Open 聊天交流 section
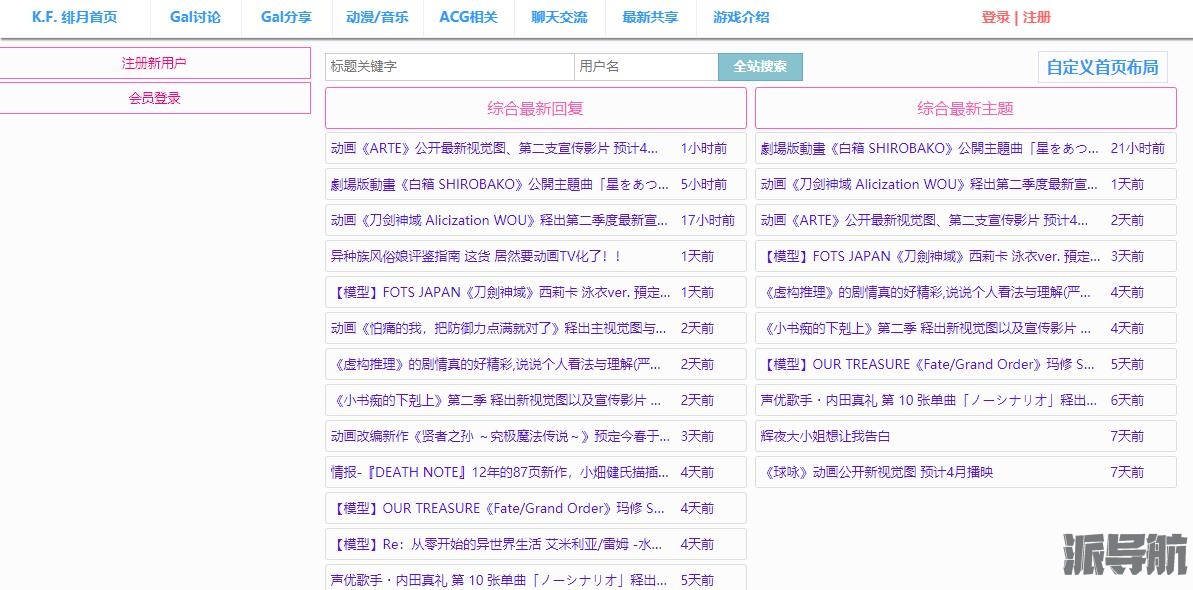1193x590 pixels. tap(559, 18)
